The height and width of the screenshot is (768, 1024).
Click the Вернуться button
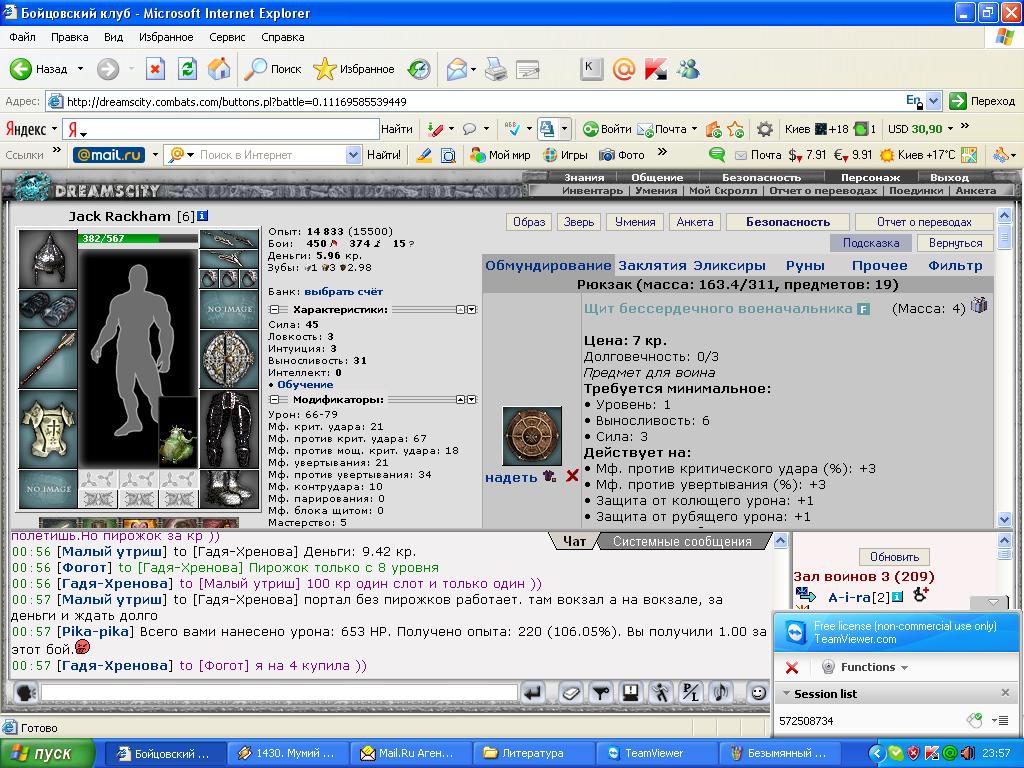tap(955, 243)
